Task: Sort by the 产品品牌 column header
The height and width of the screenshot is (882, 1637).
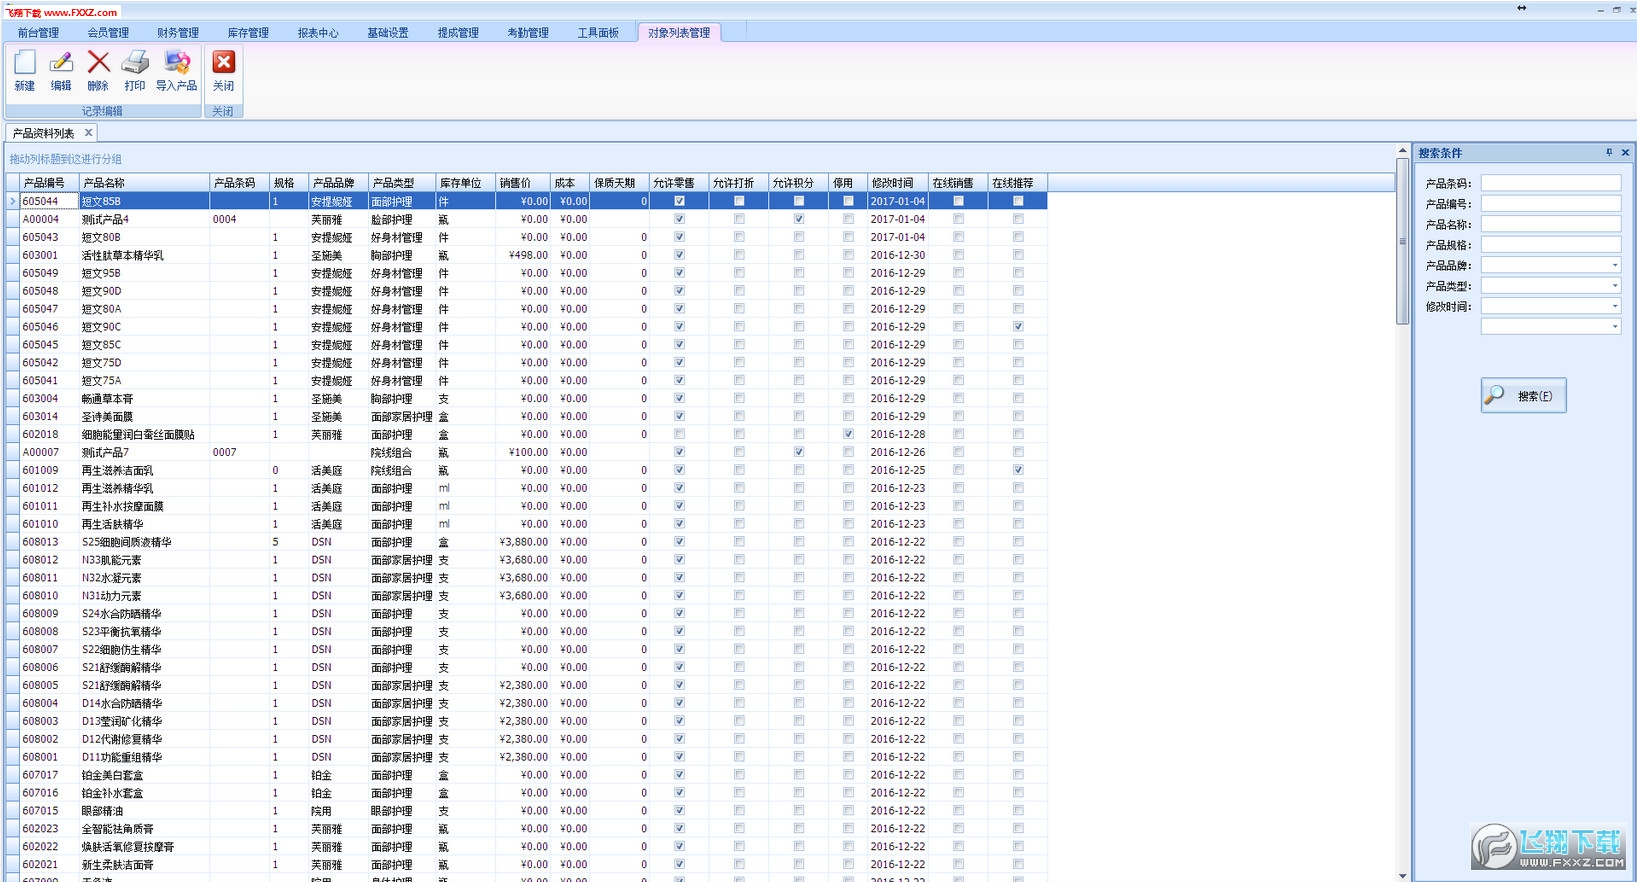Action: (338, 183)
